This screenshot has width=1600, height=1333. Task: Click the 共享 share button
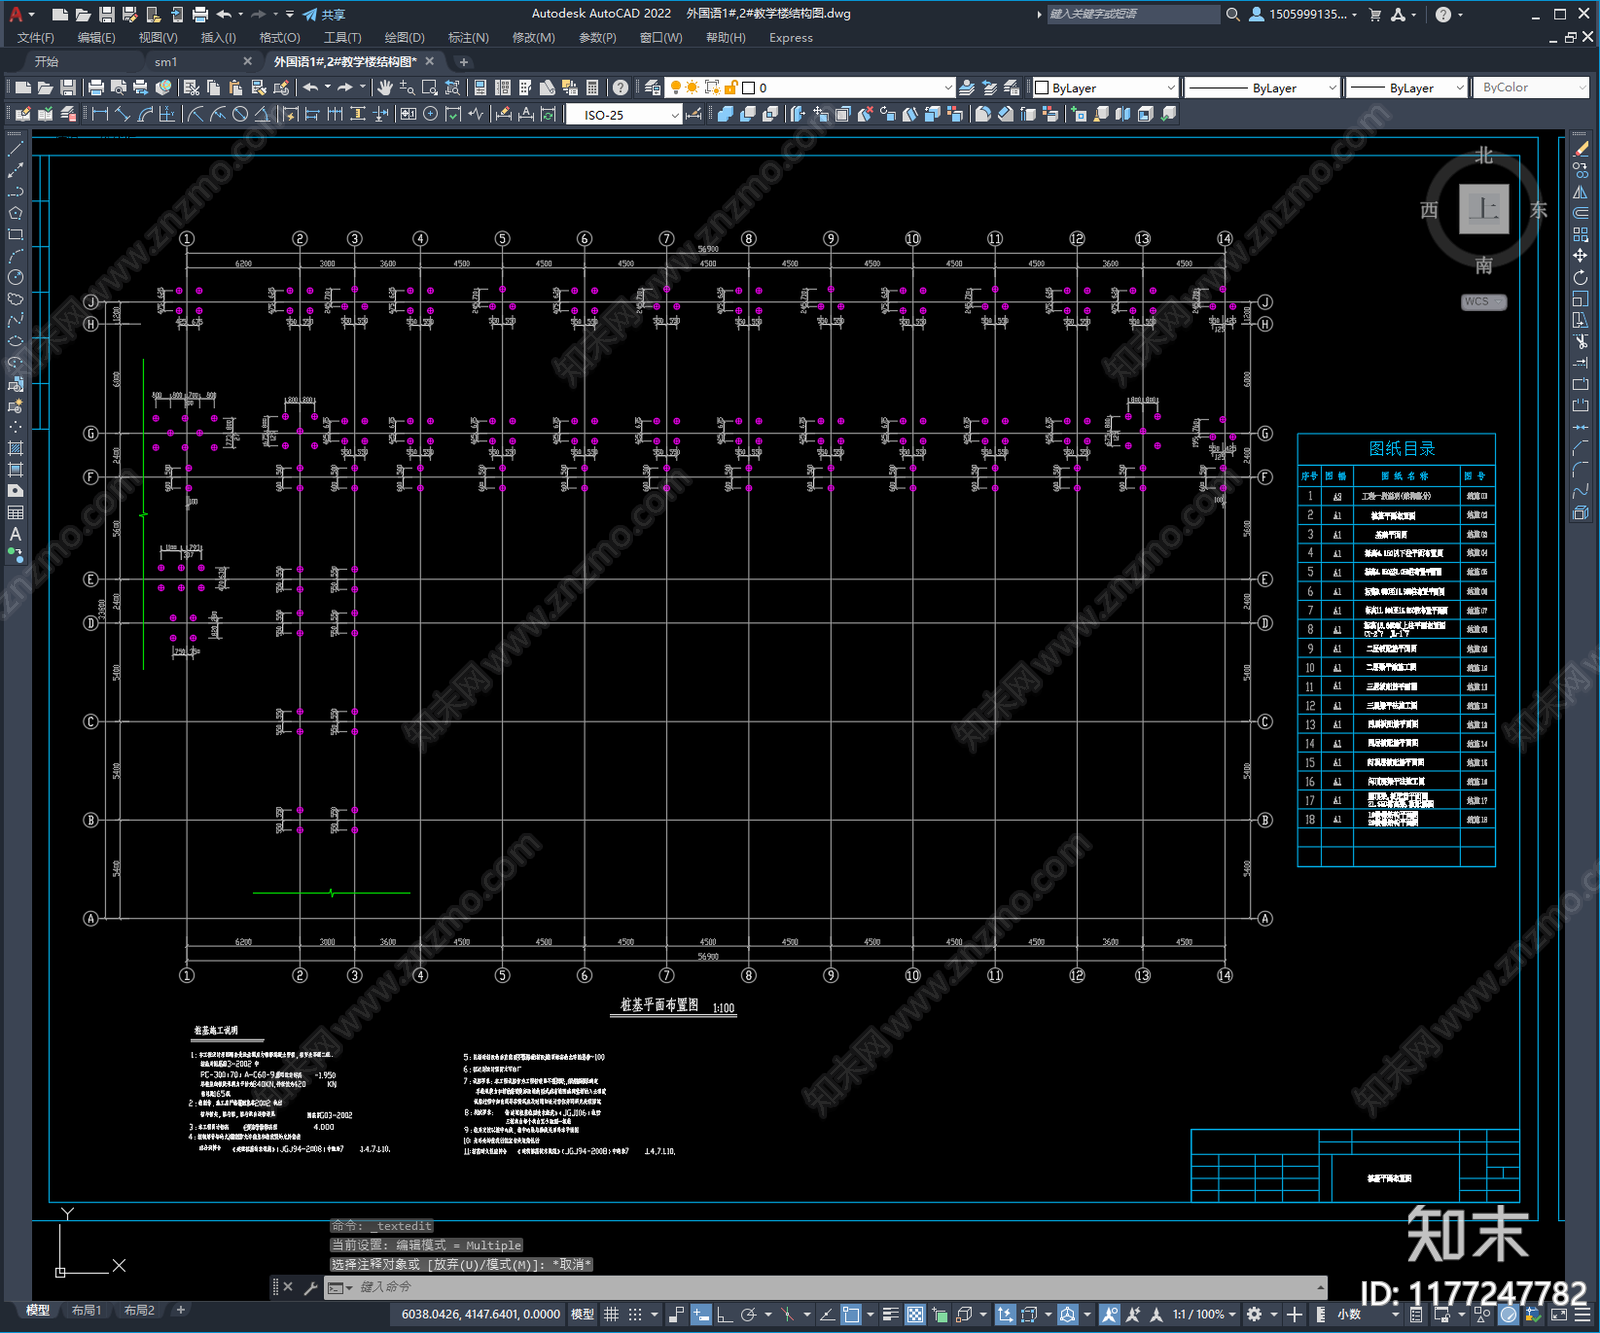(325, 14)
